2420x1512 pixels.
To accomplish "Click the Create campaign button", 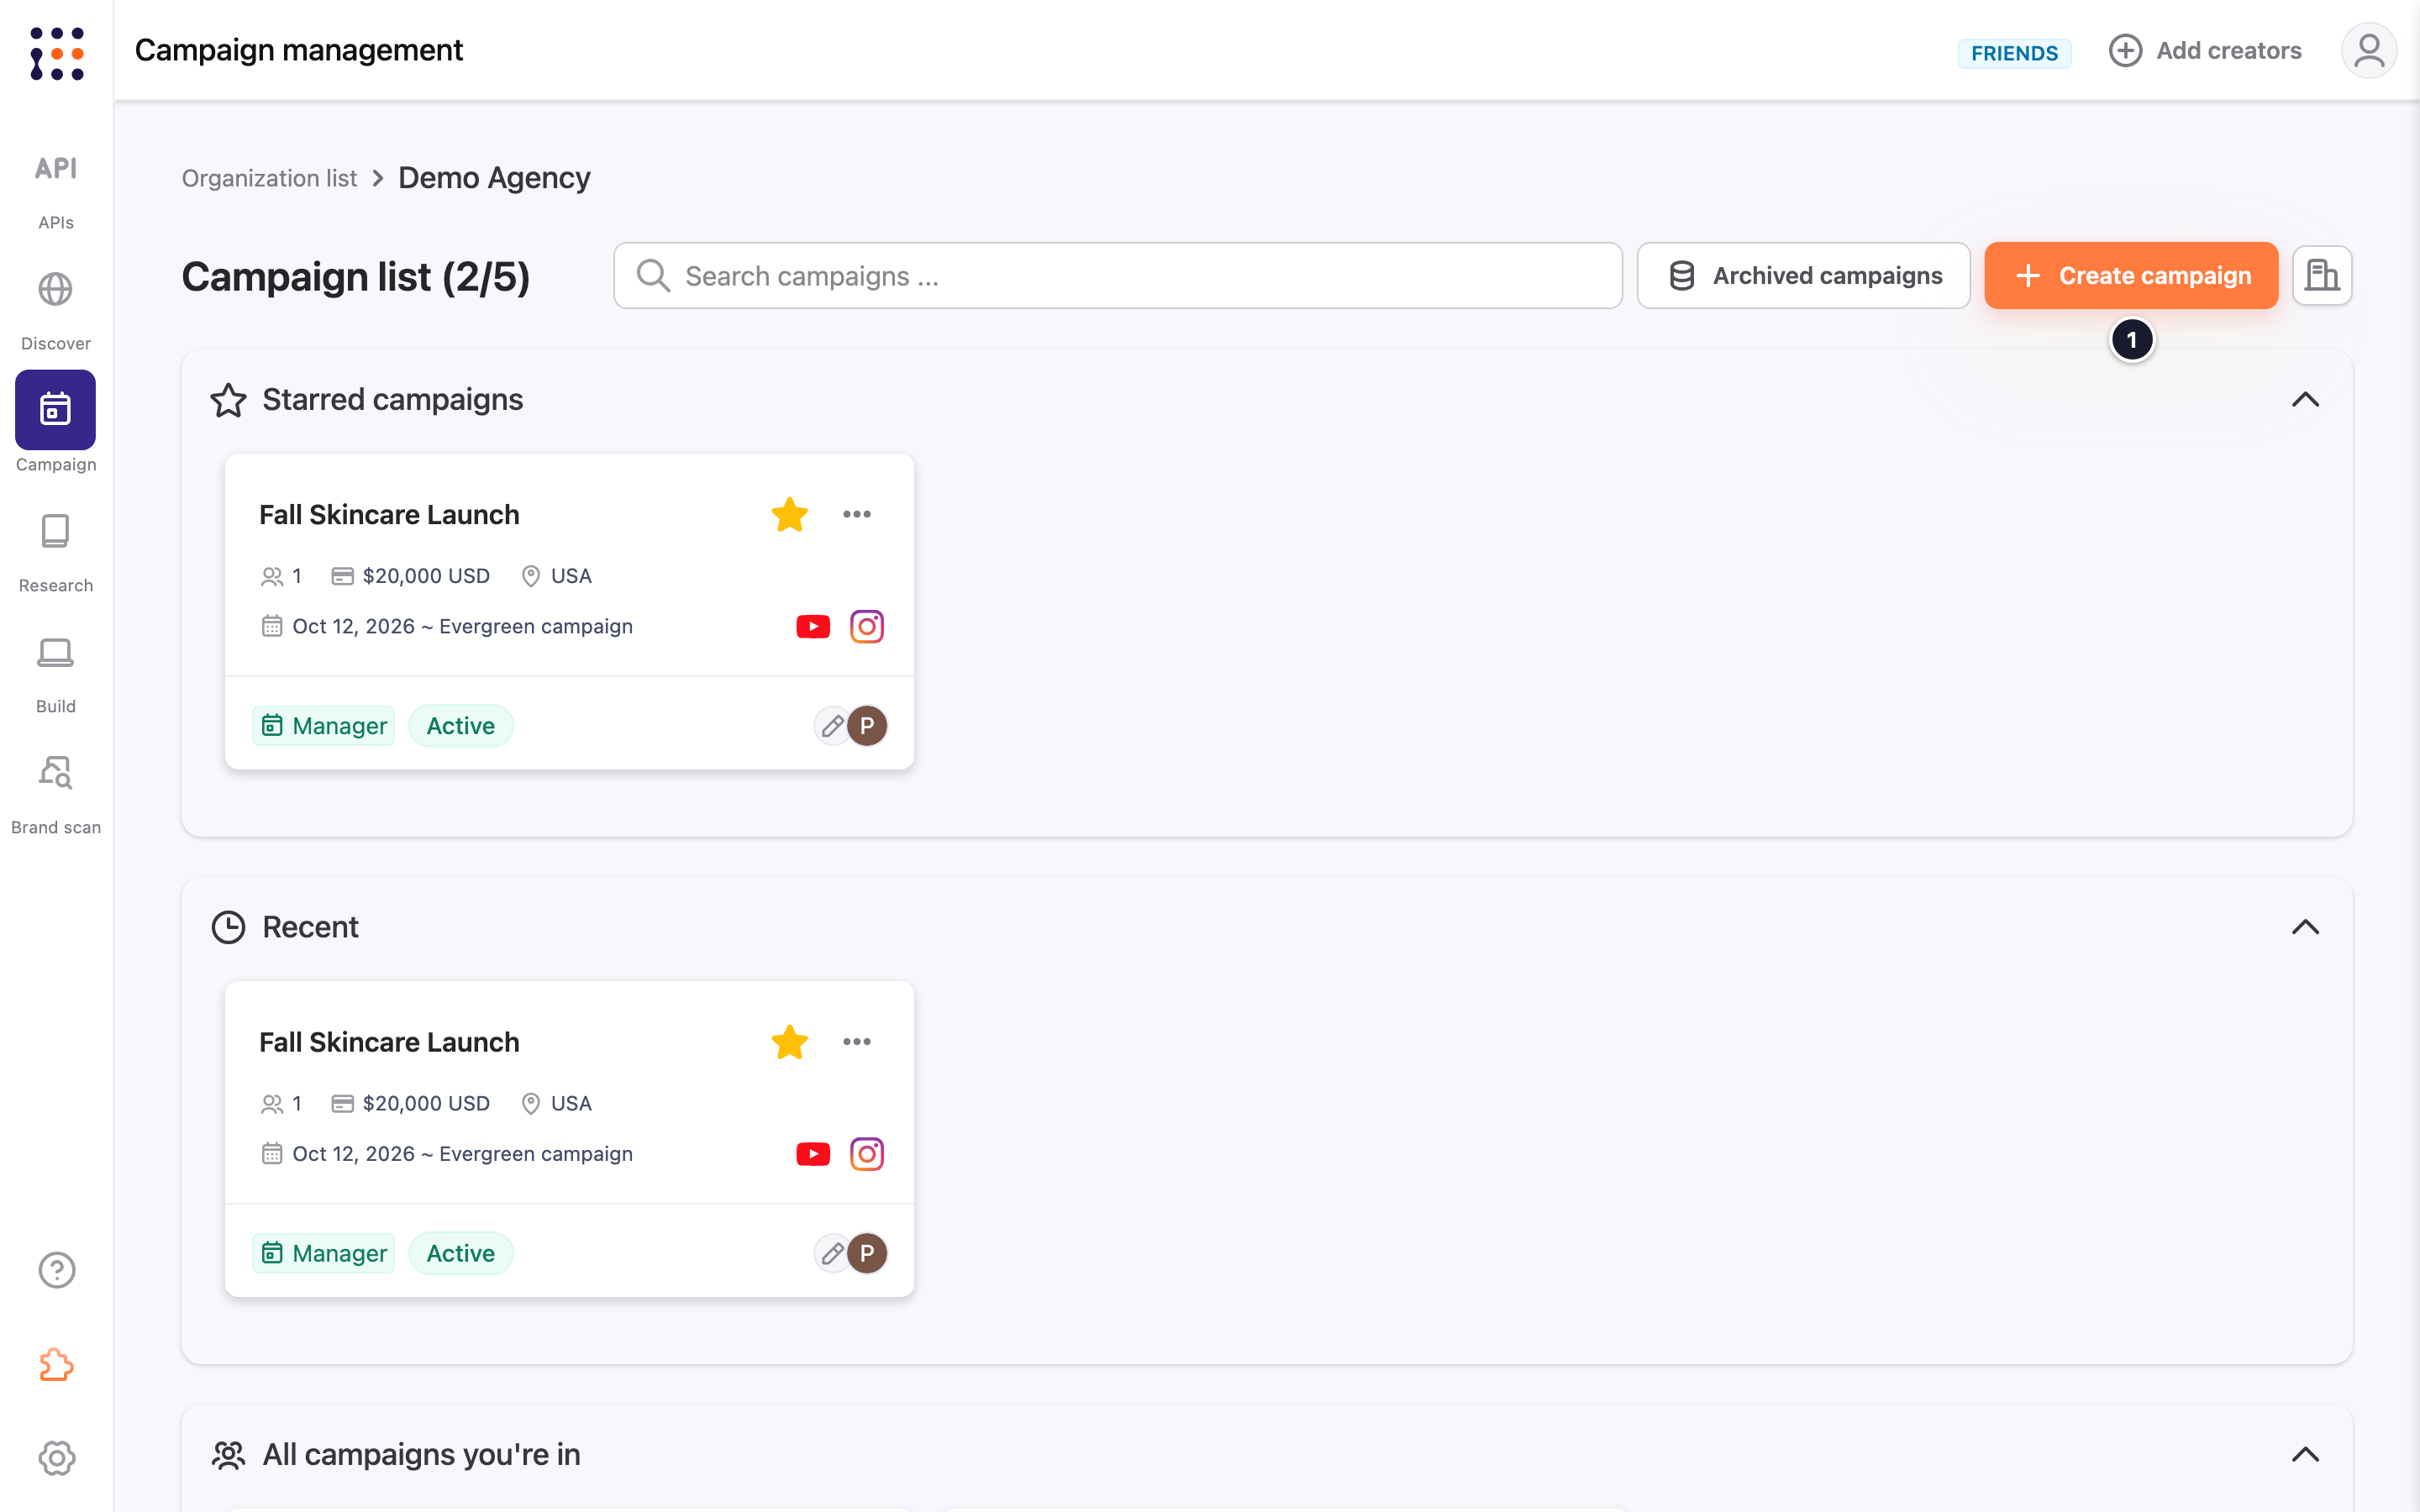I will 2131,275.
